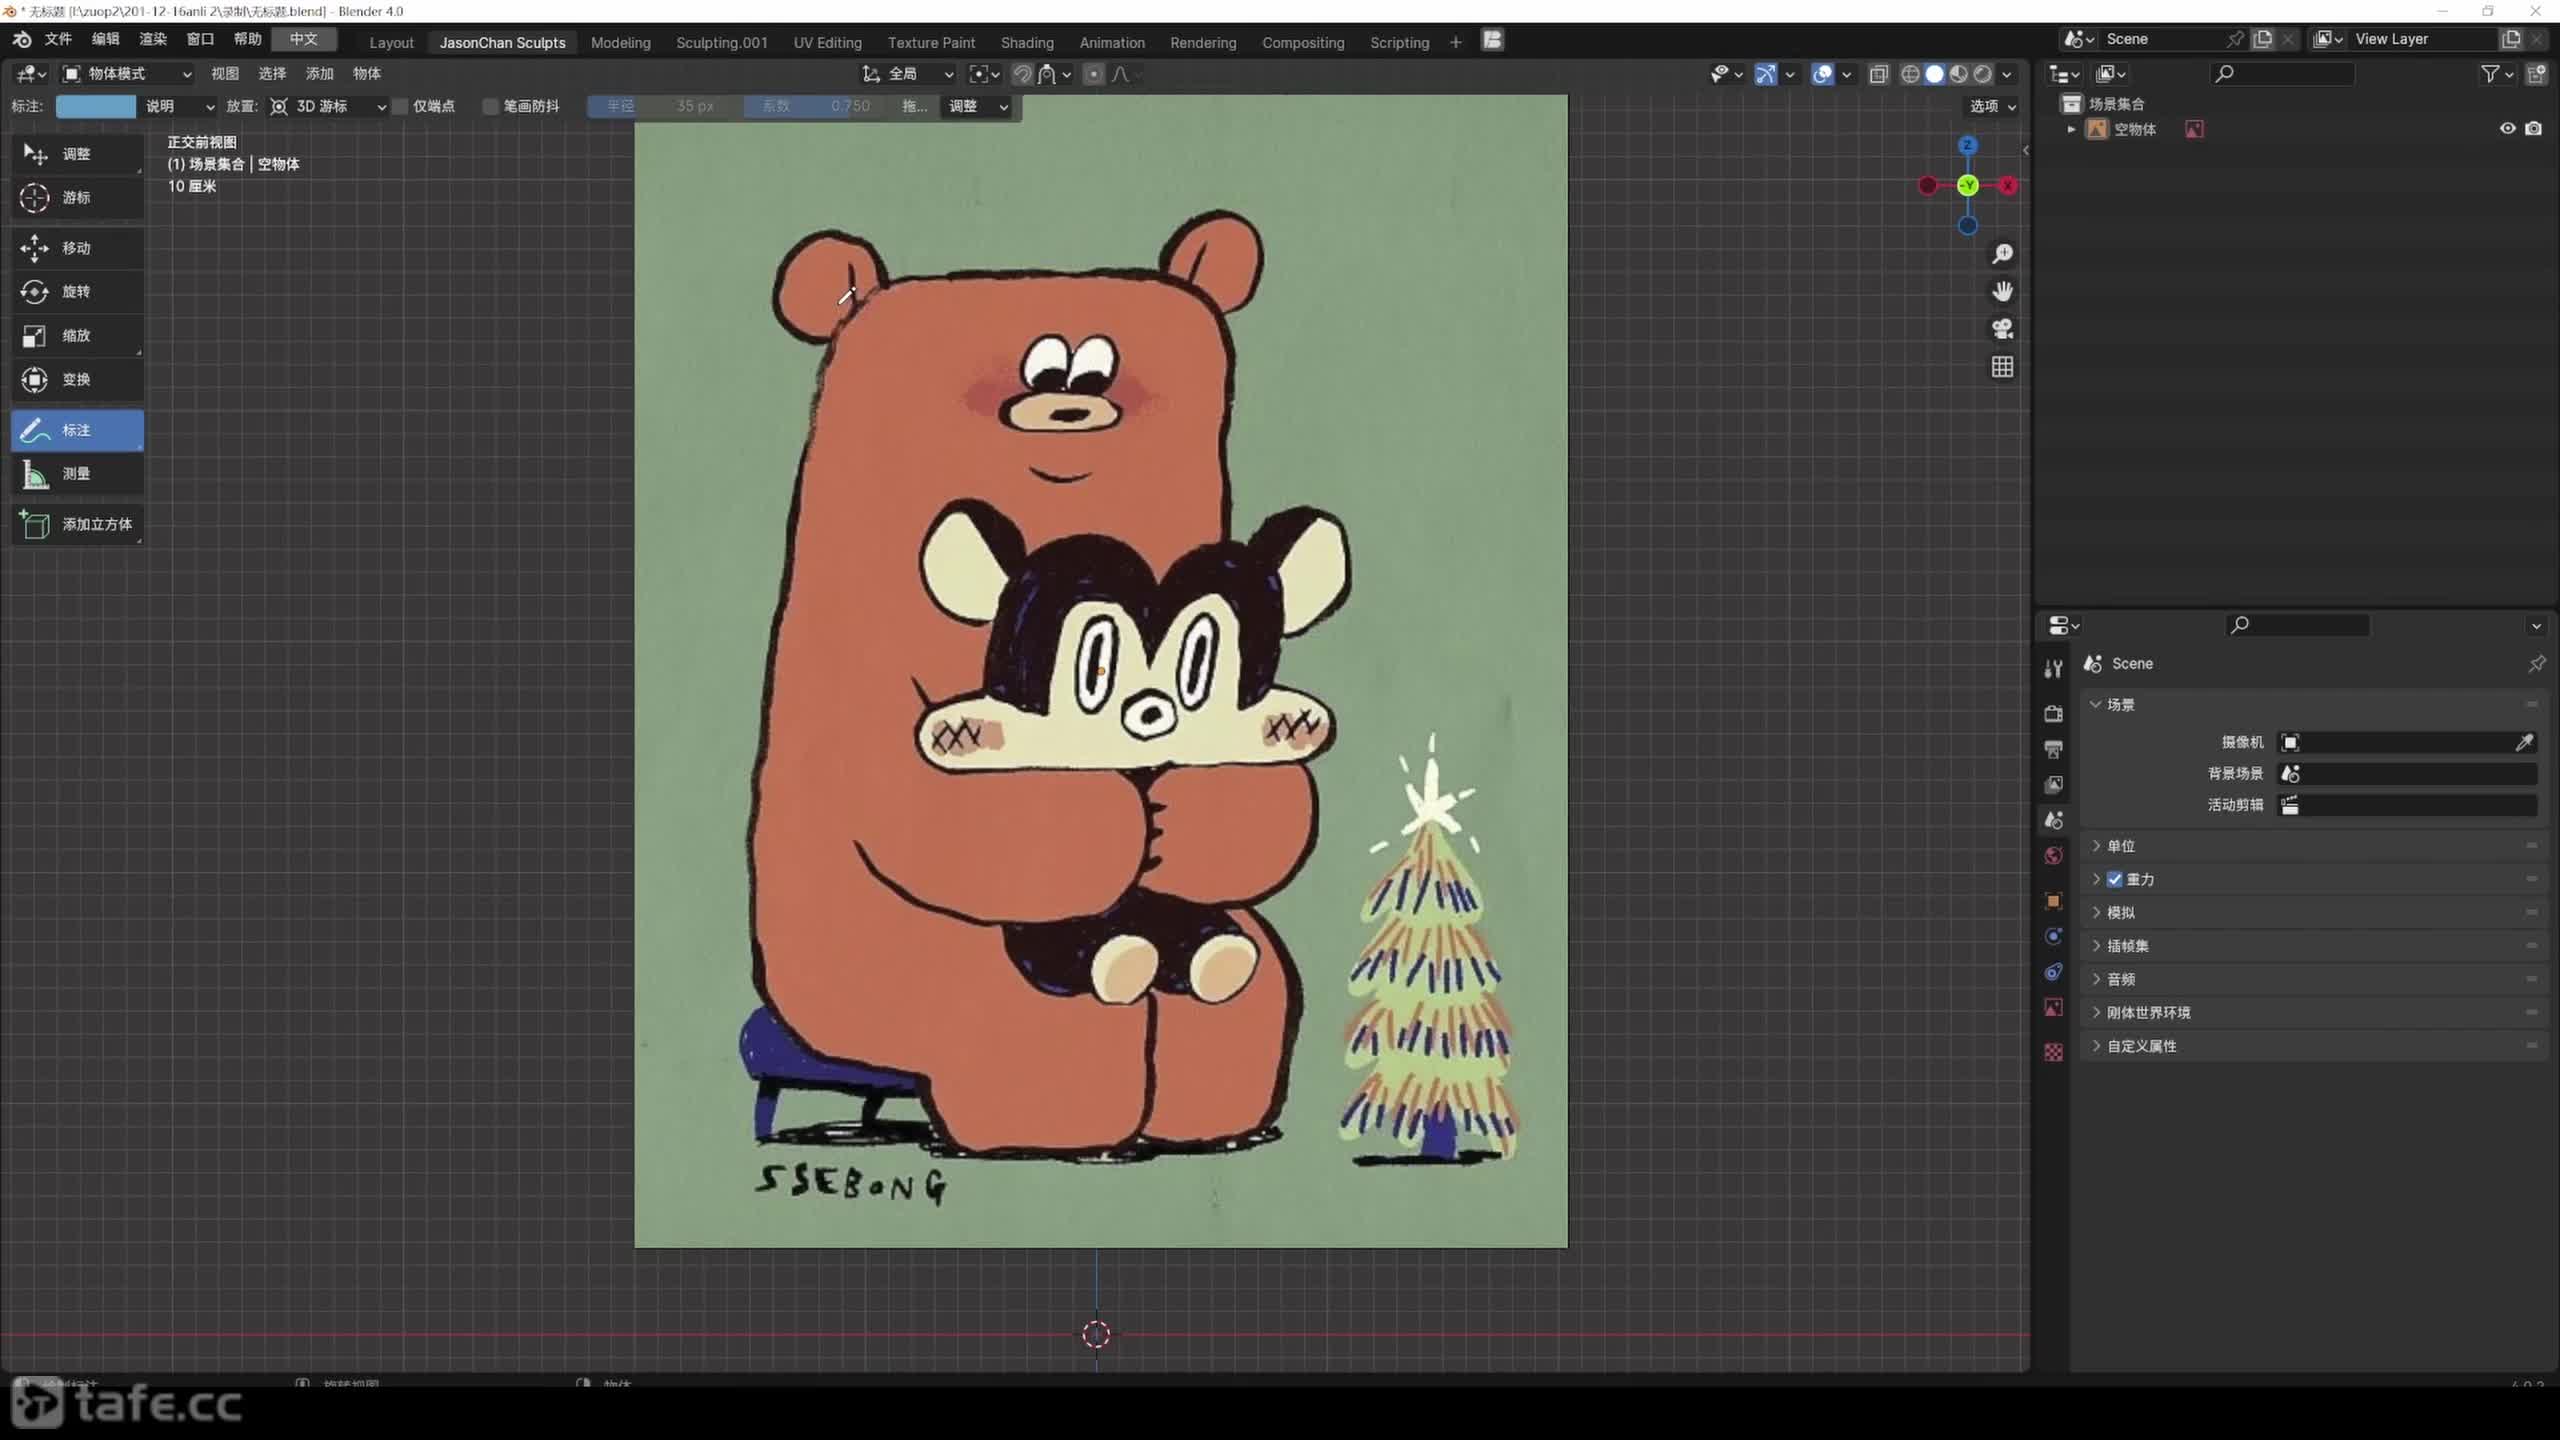Open the 说明 annotation layer dropdown

click(x=179, y=106)
